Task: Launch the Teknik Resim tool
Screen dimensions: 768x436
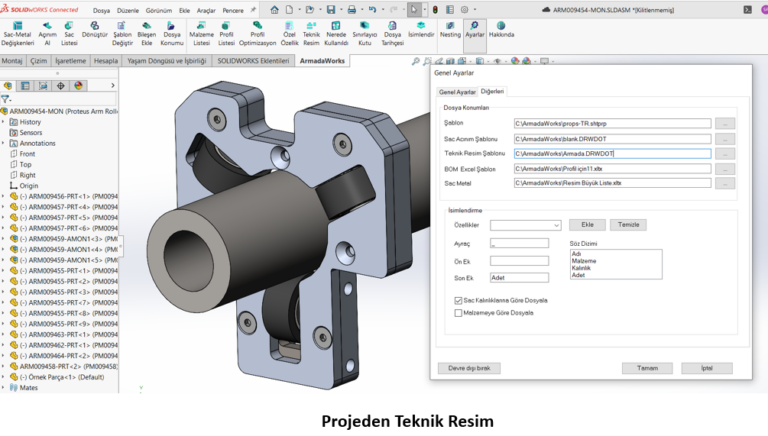Action: (x=311, y=27)
